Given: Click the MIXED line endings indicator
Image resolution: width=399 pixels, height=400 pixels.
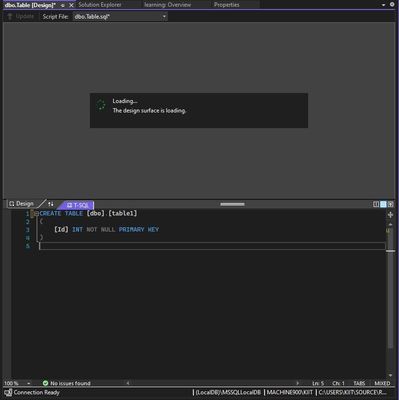Looking at the screenshot, I should click(x=382, y=383).
